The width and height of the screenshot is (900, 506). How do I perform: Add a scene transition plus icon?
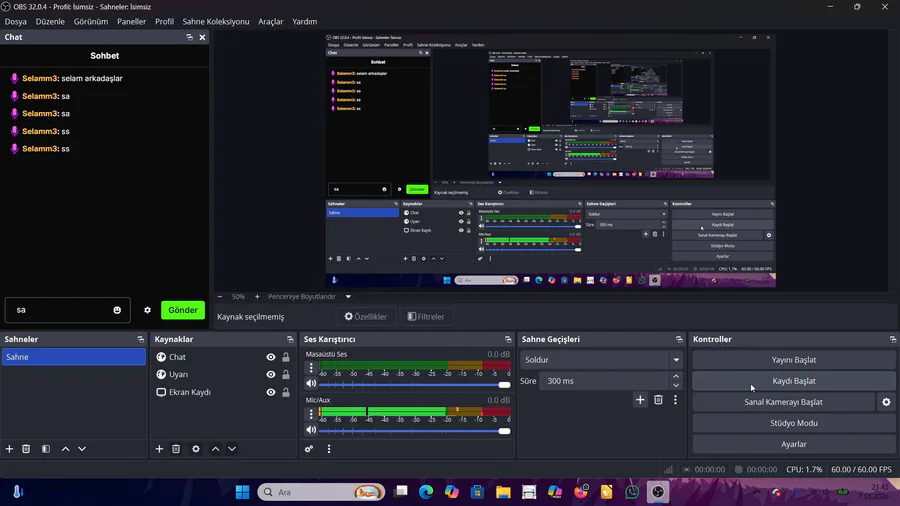pos(640,400)
